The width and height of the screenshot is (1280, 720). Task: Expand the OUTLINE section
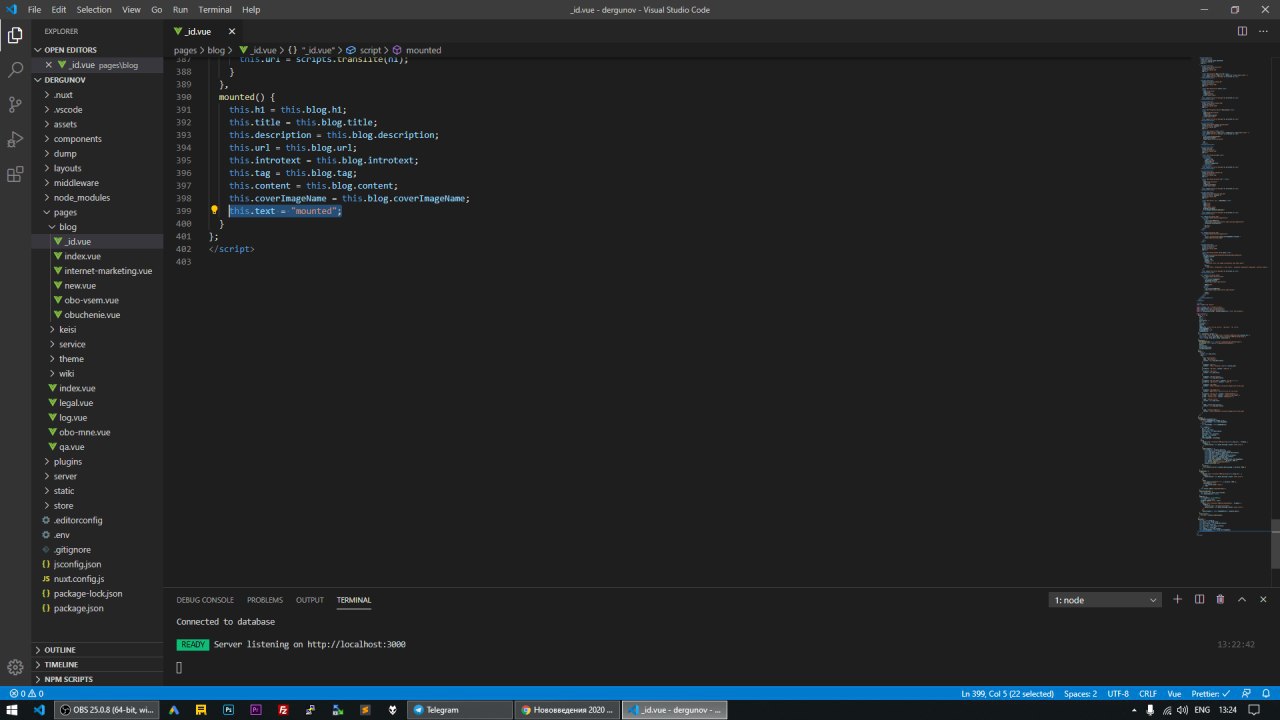point(97,650)
